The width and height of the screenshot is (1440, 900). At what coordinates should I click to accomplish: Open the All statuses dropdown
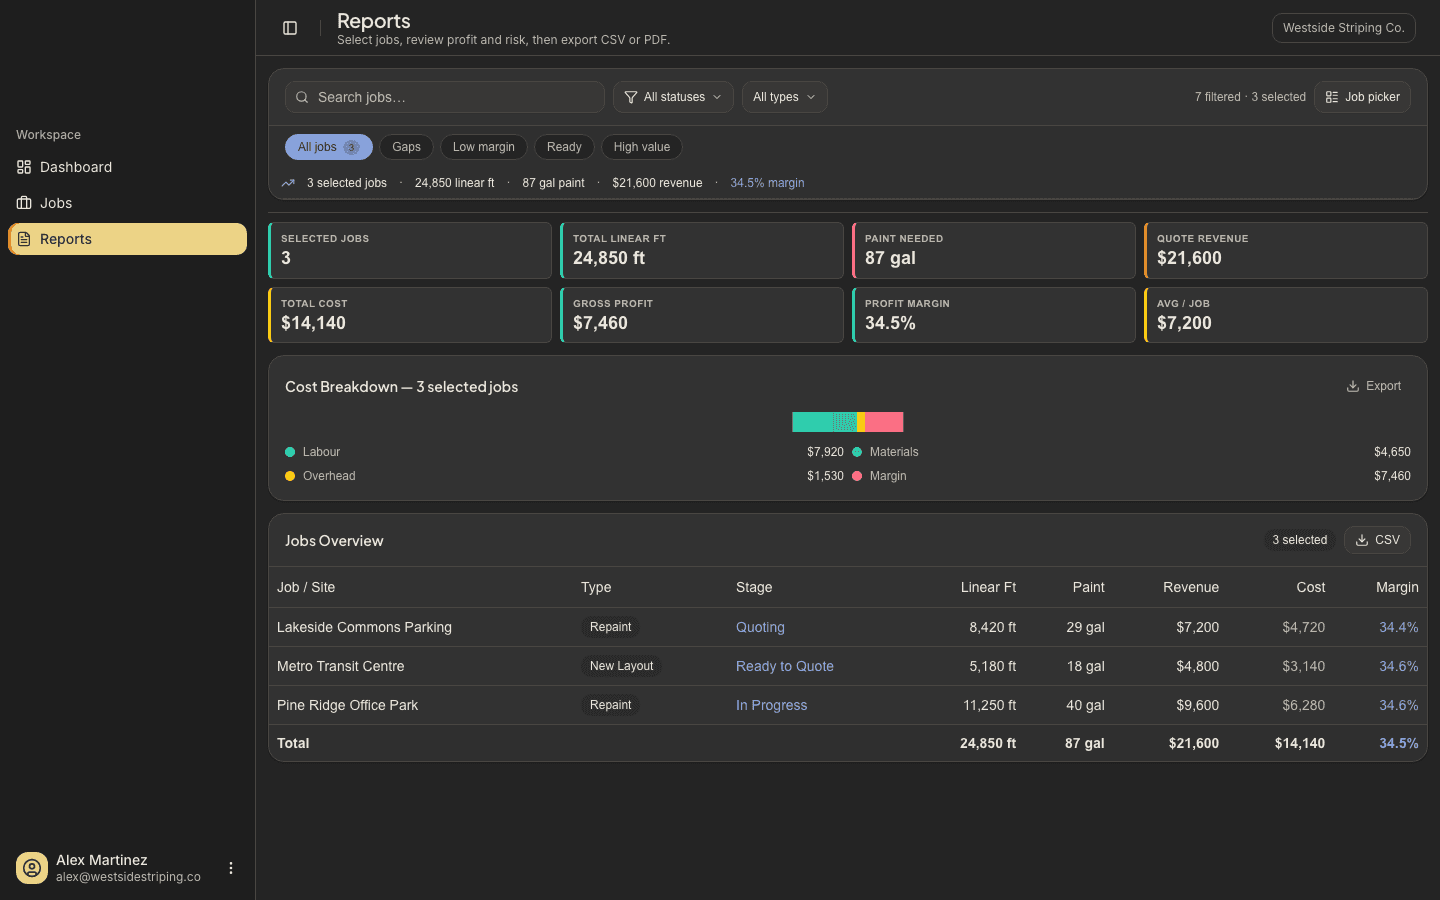[x=673, y=97]
